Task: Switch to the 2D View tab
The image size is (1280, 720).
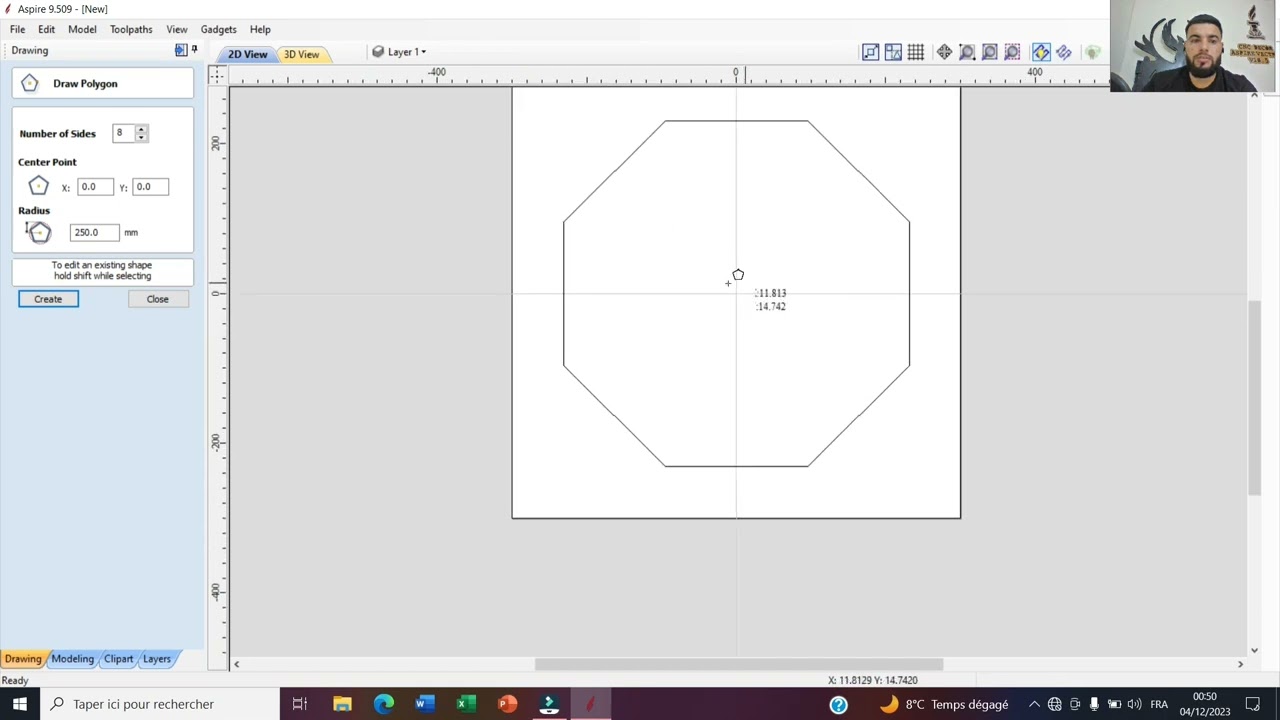Action: (247, 54)
